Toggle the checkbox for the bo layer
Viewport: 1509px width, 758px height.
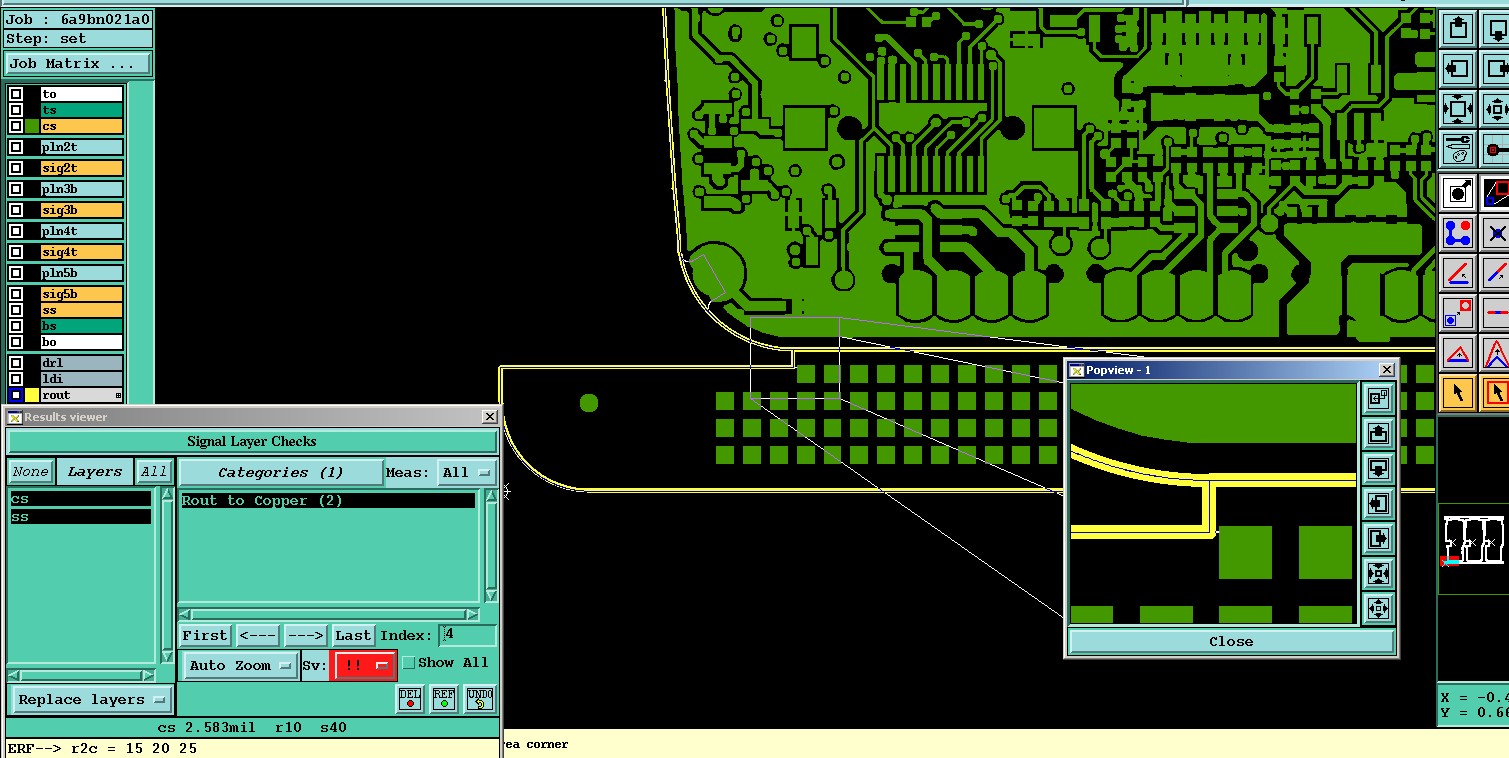pos(16,342)
